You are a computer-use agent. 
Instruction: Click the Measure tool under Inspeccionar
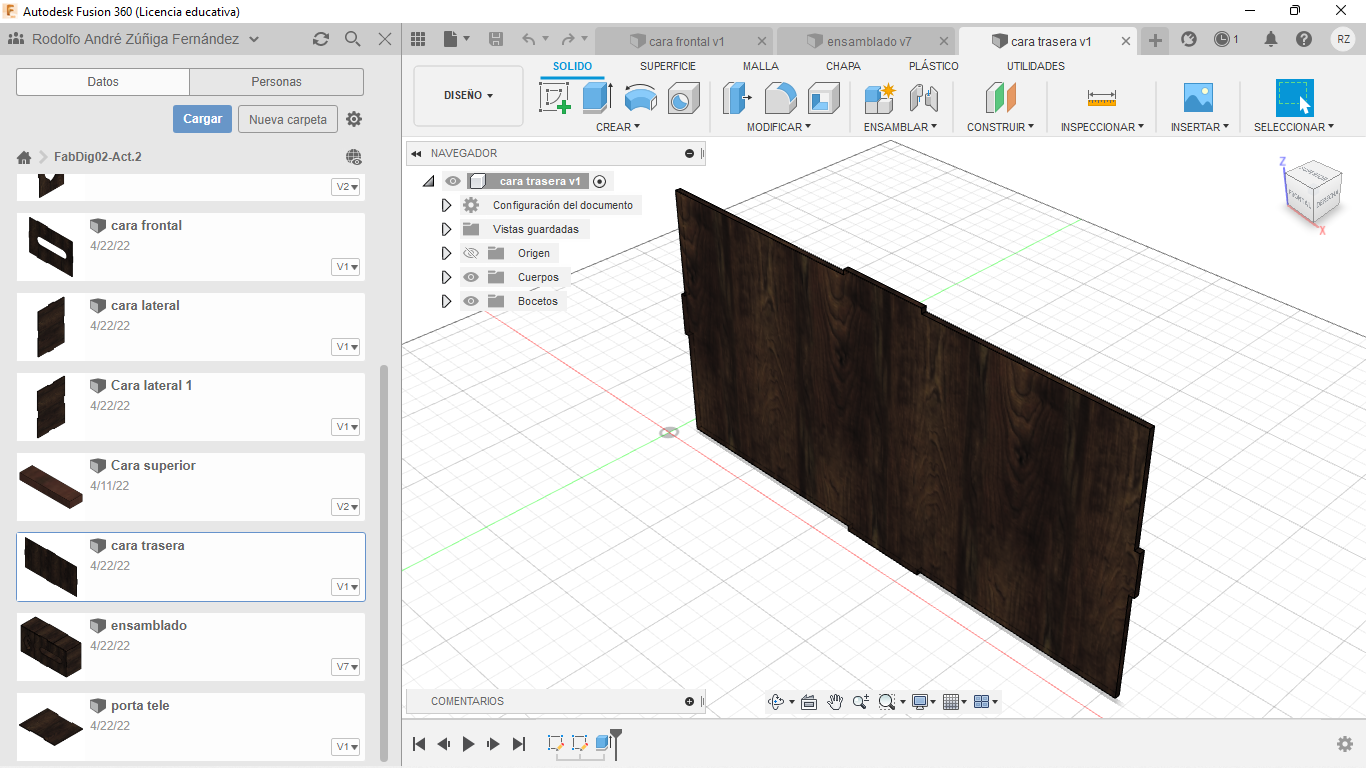tap(1101, 98)
